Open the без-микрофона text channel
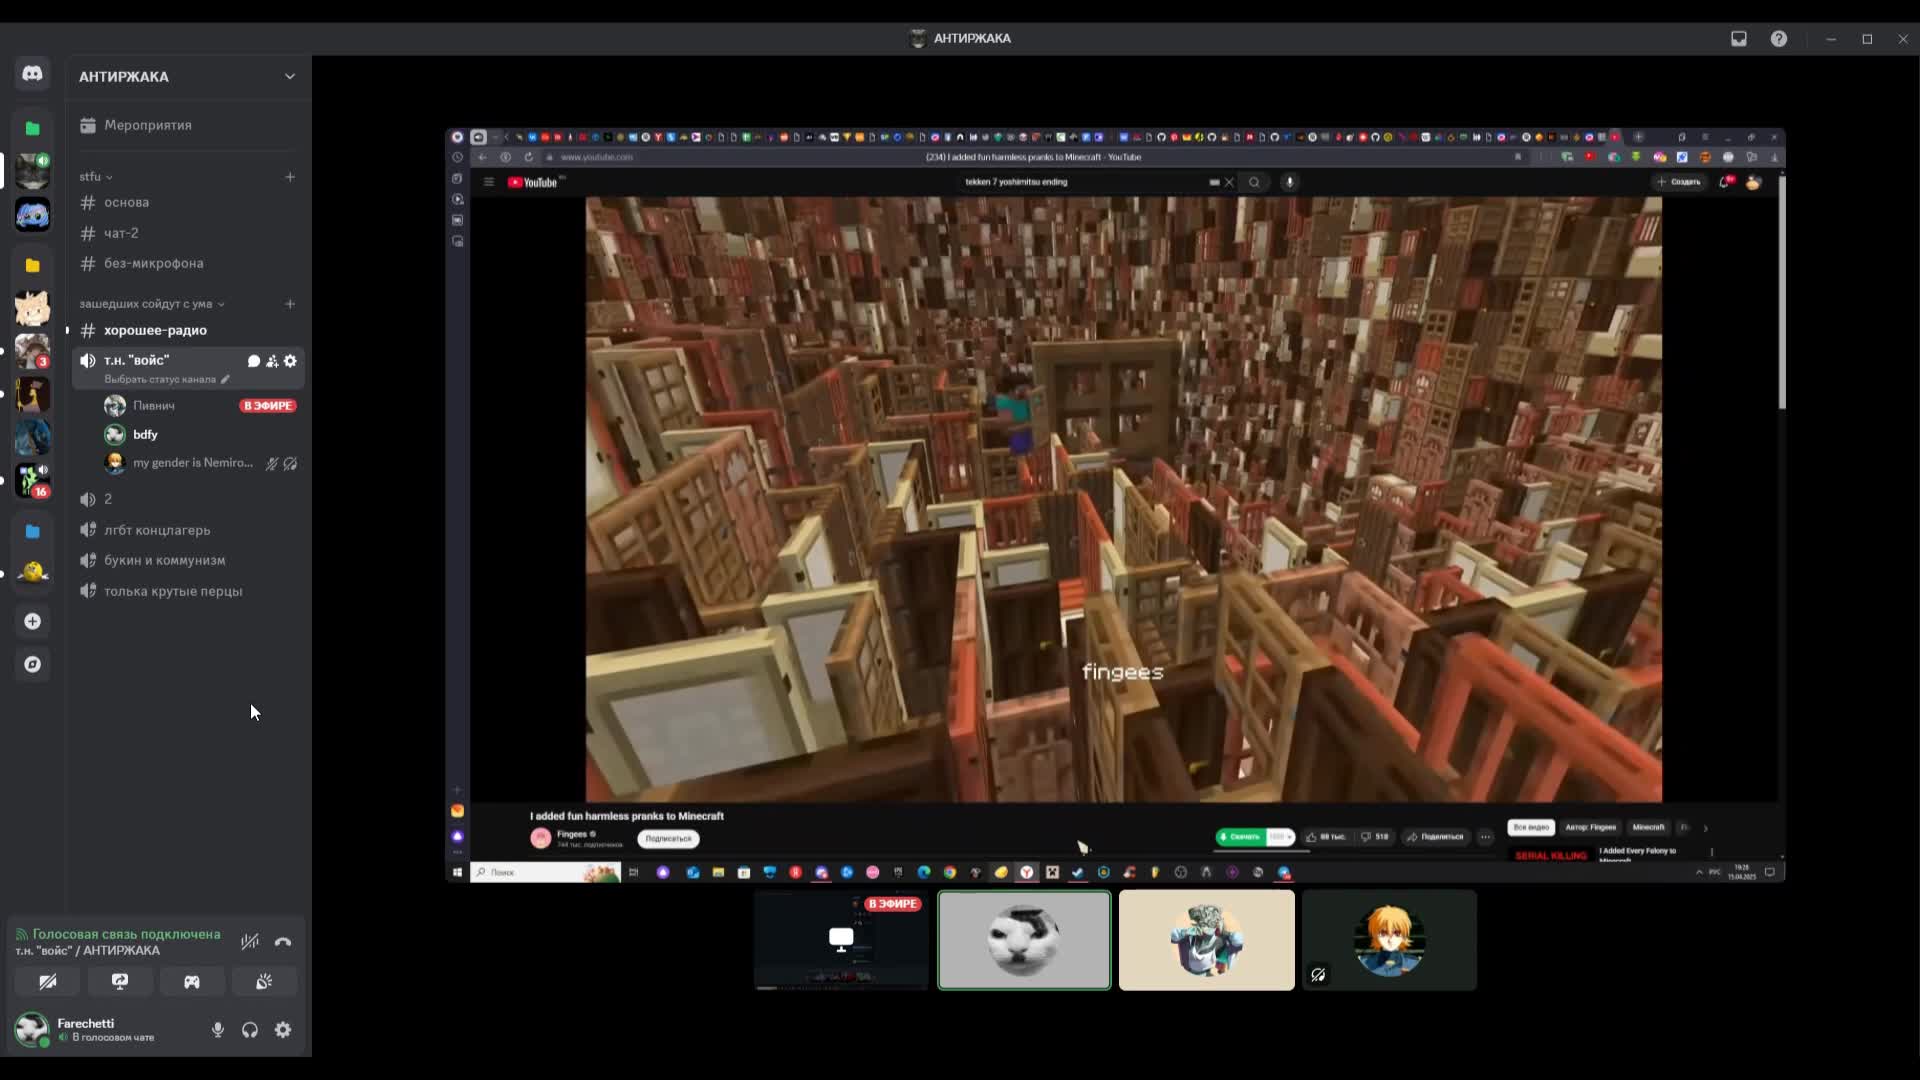This screenshot has height=1080, width=1920. [188, 263]
